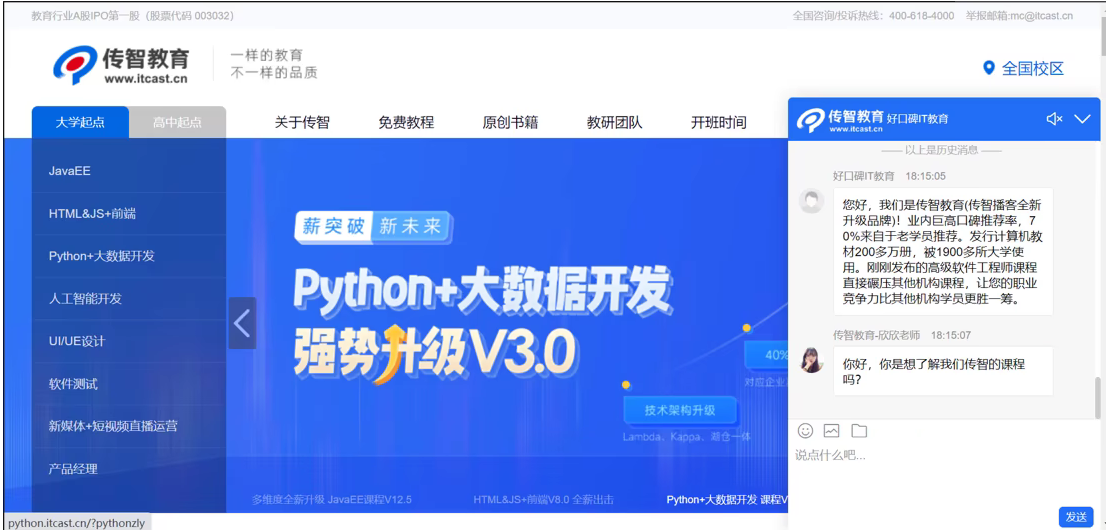
Task: Open 原创书籍 menu item
Action: coord(511,122)
